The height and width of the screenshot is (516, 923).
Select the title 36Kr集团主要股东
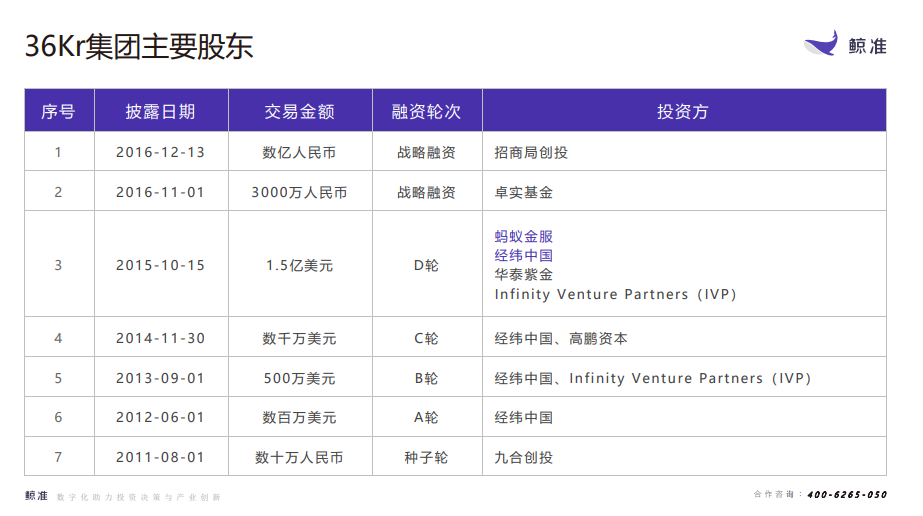[x=139, y=46]
